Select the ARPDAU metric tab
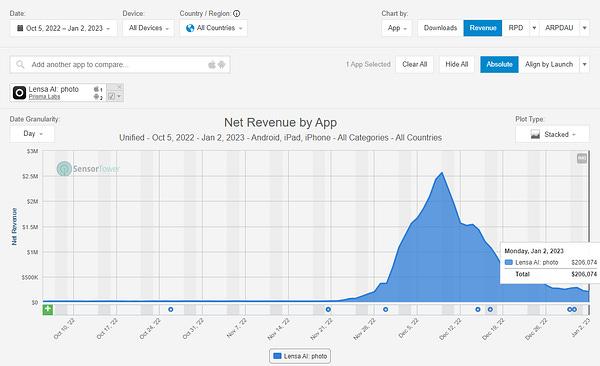Viewport: 600px width, 366px height. [559, 28]
